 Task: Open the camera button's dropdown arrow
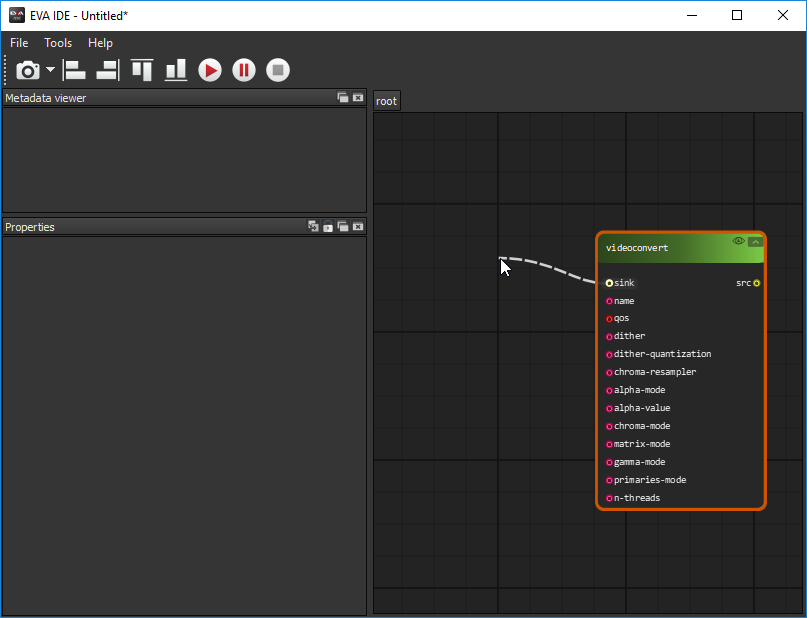pyautogui.click(x=50, y=70)
